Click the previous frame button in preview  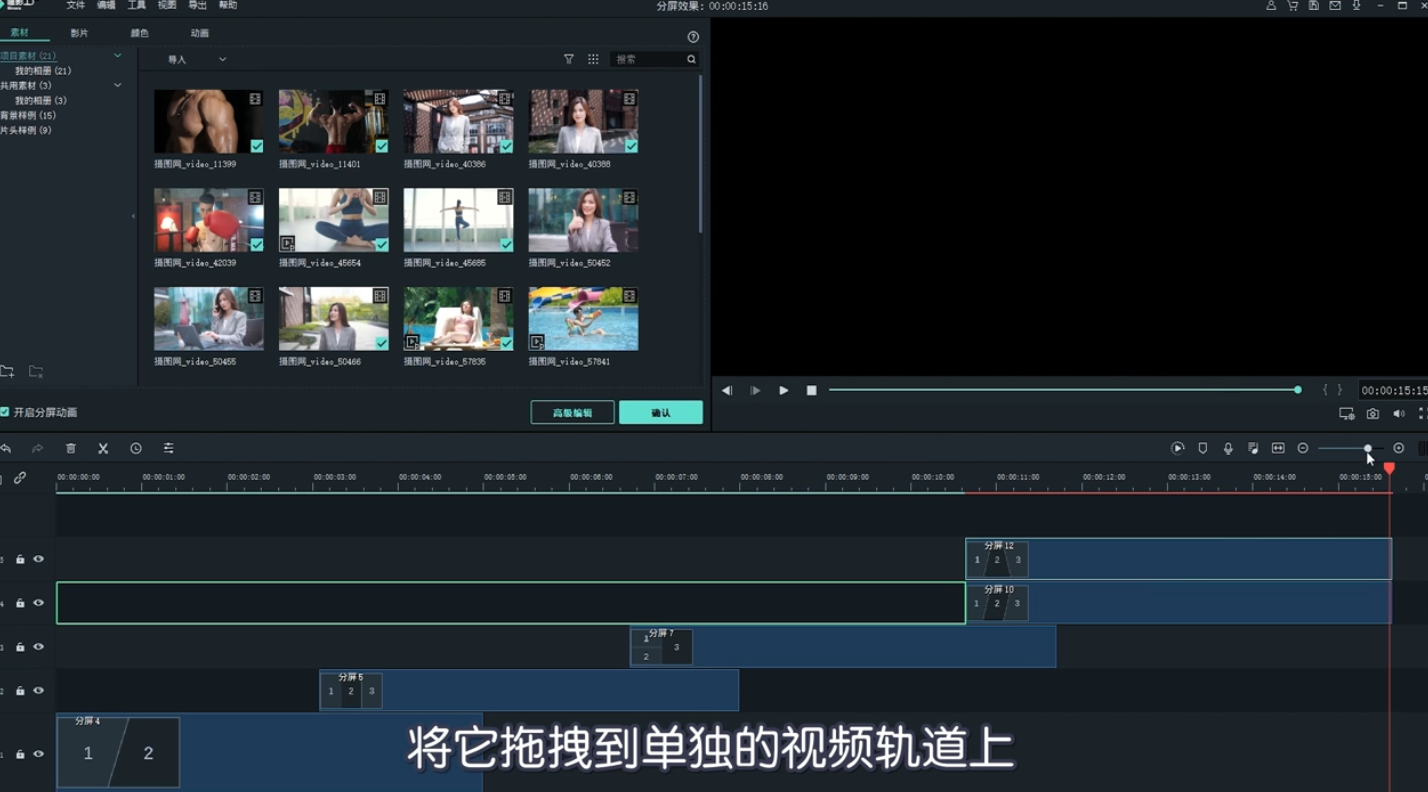pyautogui.click(x=727, y=390)
